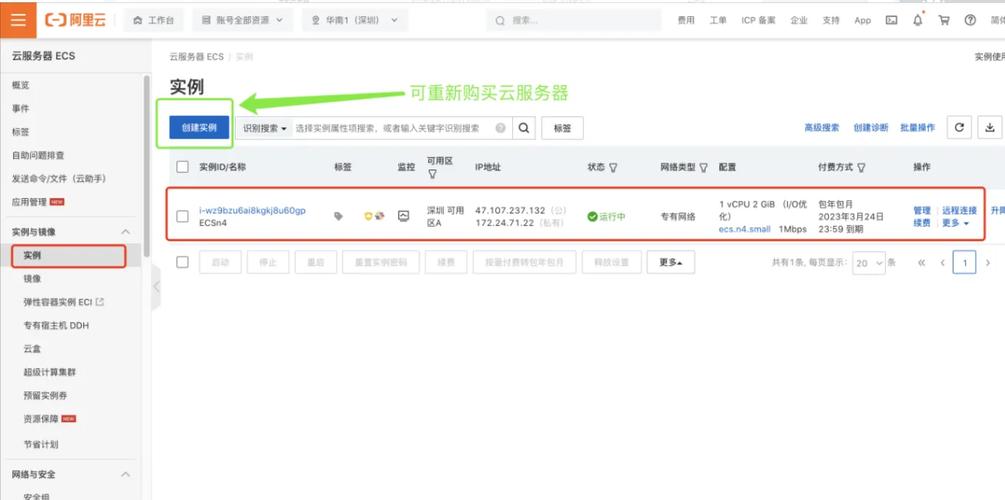Refresh the instance list
The image size is (1005, 500).
pyautogui.click(x=959, y=128)
